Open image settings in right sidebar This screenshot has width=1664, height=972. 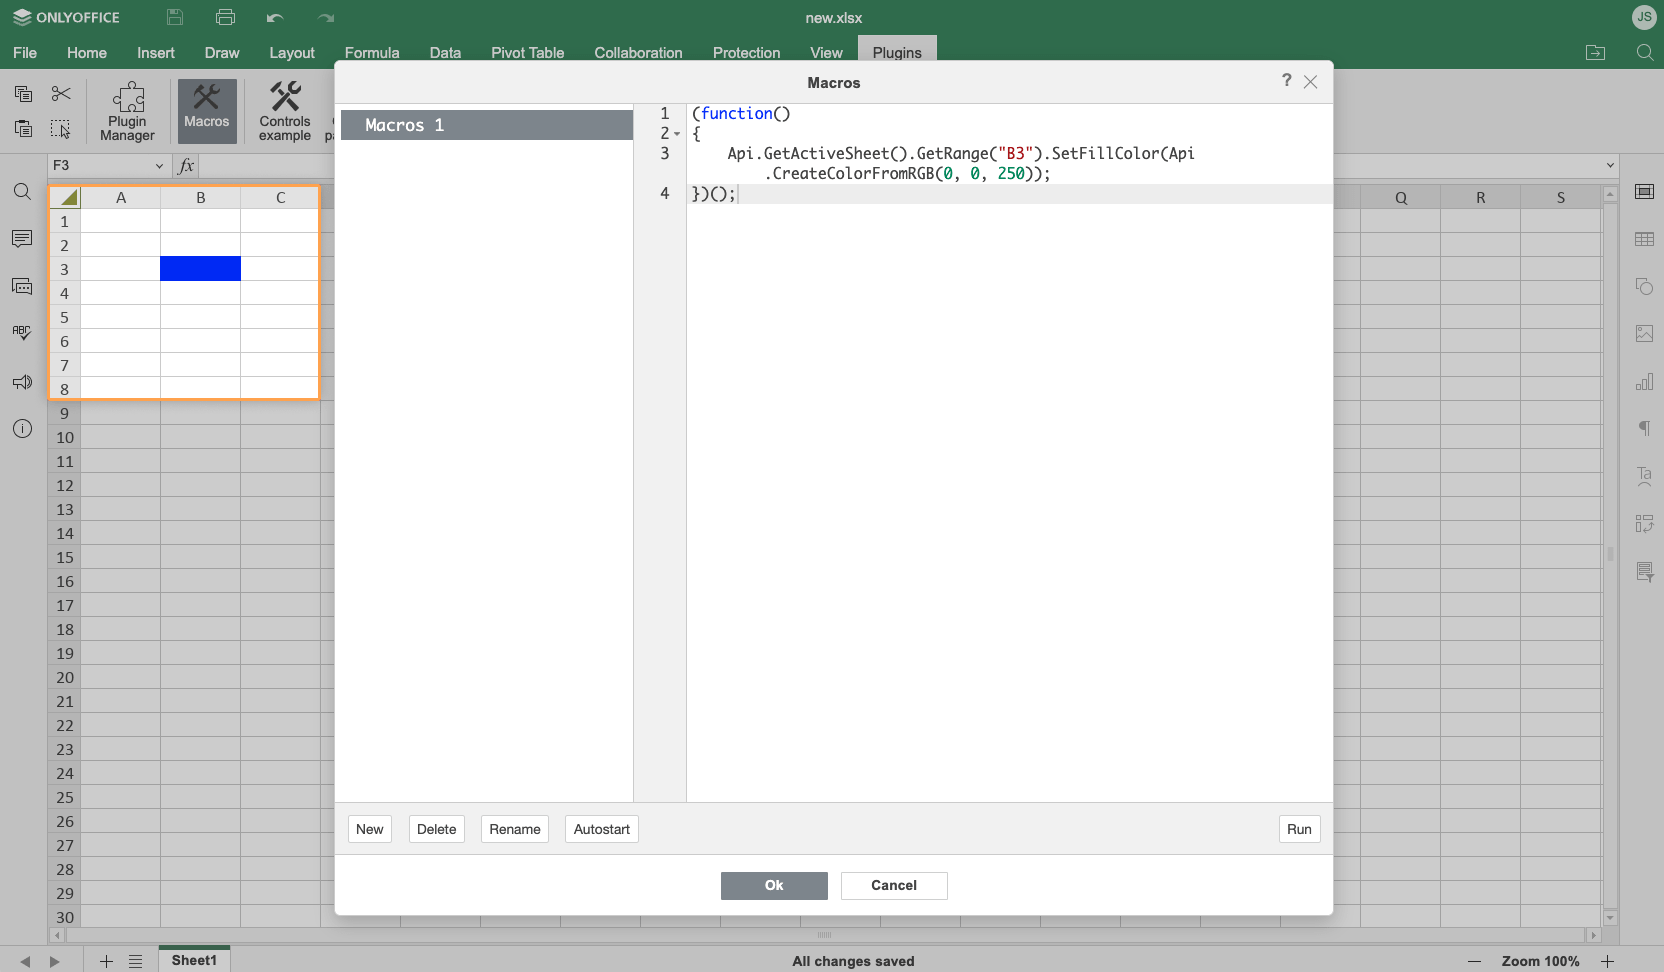tap(1644, 333)
